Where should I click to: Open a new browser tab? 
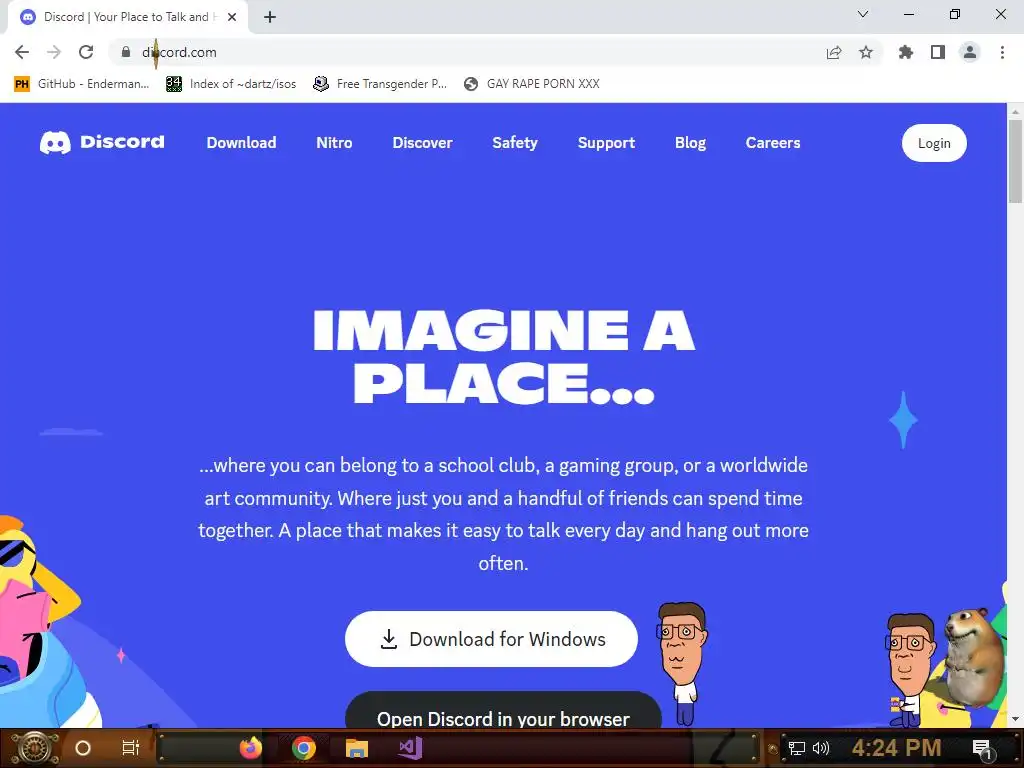click(270, 17)
